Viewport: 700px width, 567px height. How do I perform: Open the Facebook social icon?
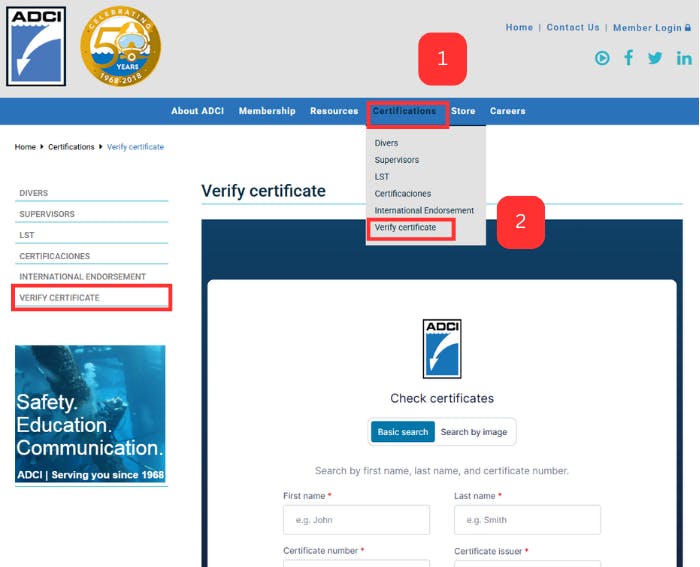[629, 58]
